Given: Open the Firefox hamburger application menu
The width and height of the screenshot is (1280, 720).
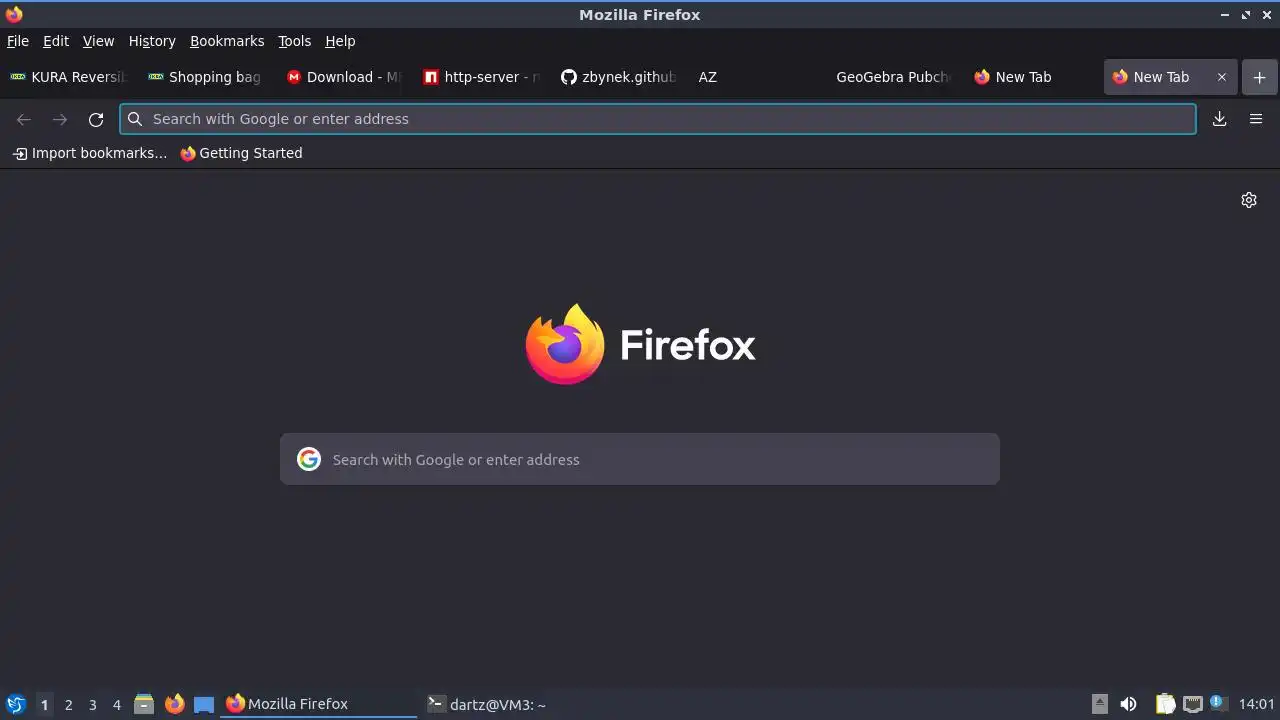Looking at the screenshot, I should click(x=1256, y=119).
